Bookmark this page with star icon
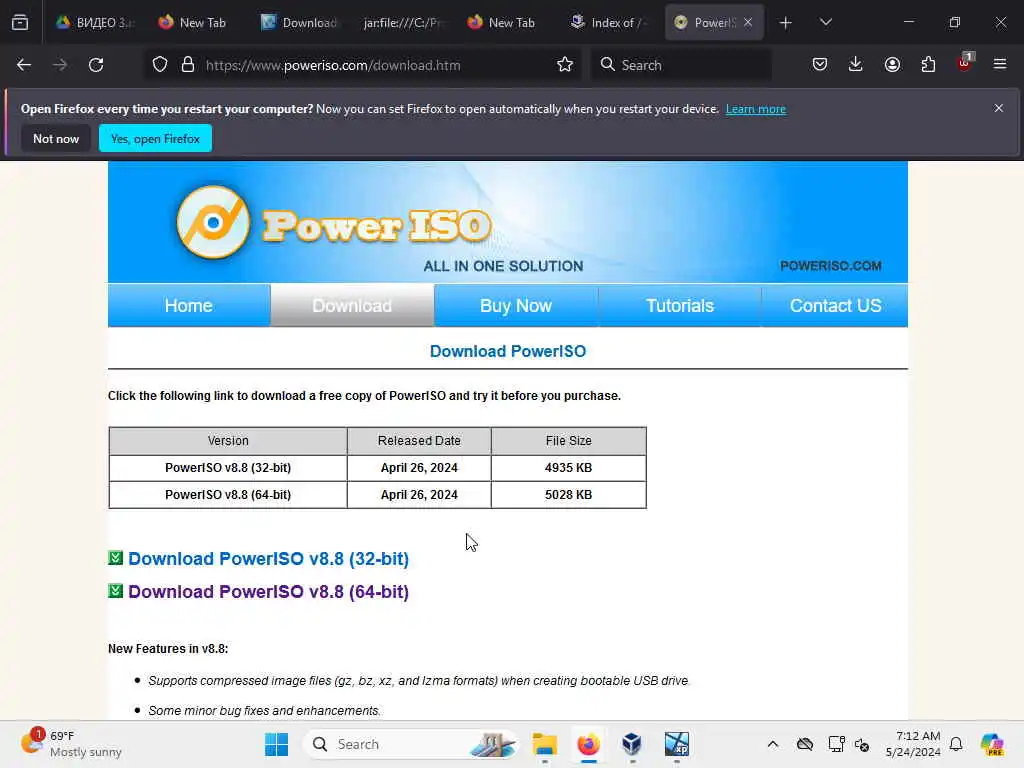Viewport: 1024px width, 768px height. coord(565,65)
